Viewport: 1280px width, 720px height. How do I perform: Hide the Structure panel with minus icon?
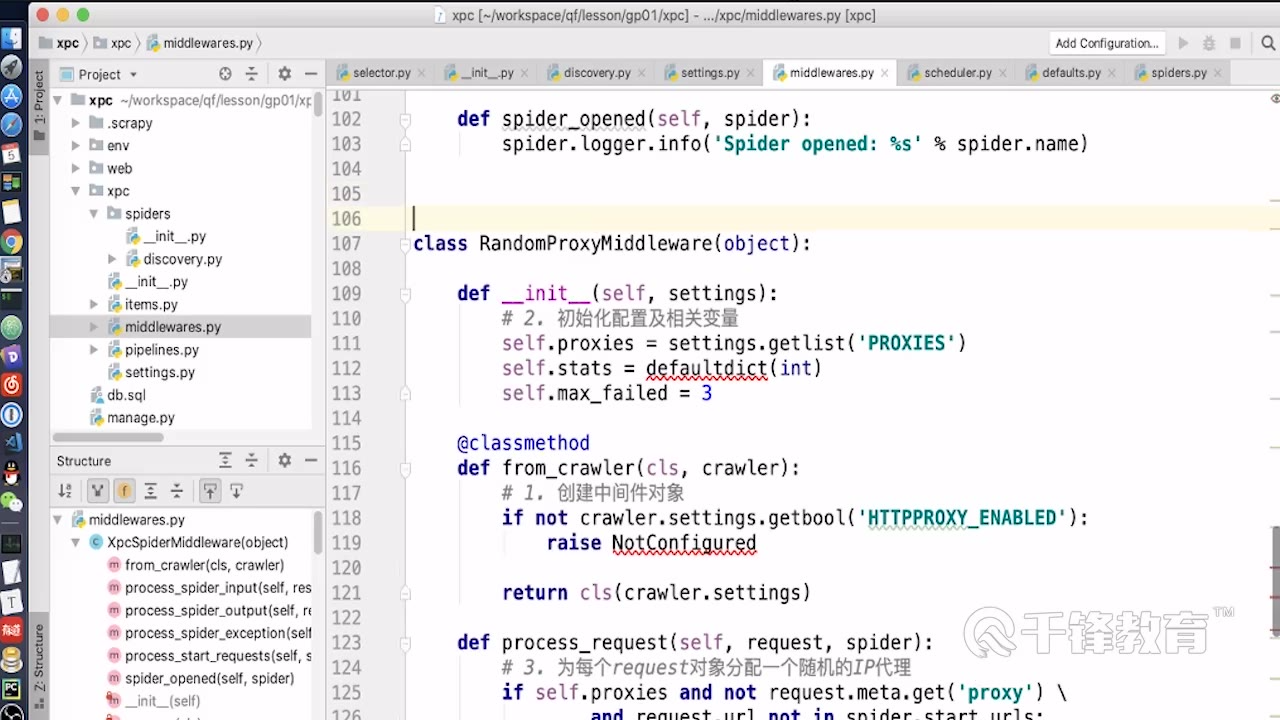point(310,461)
